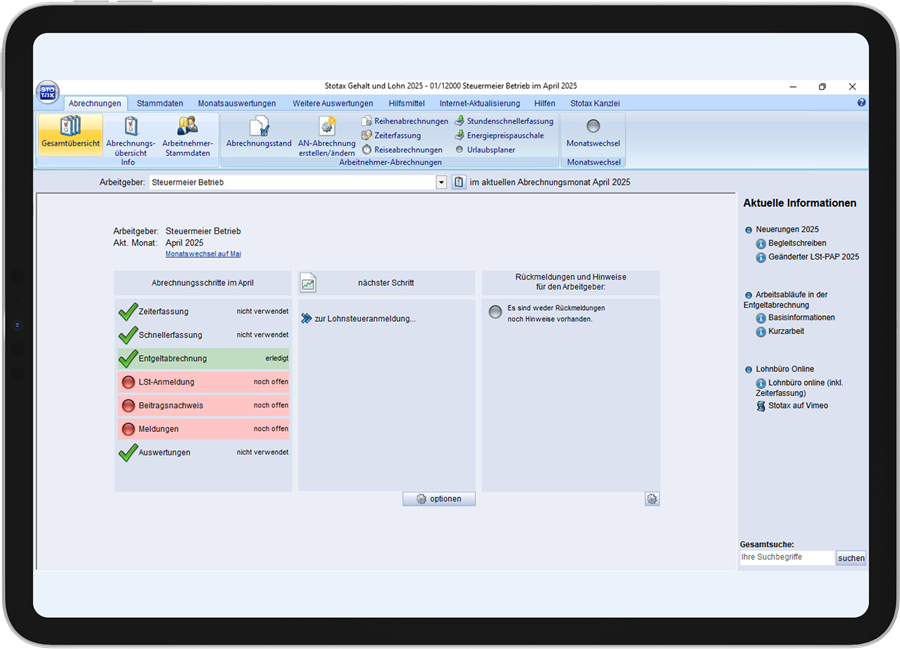Screen dimensions: 900x649
Task: Switch to the Abrechnungen tab
Action: click(x=95, y=103)
